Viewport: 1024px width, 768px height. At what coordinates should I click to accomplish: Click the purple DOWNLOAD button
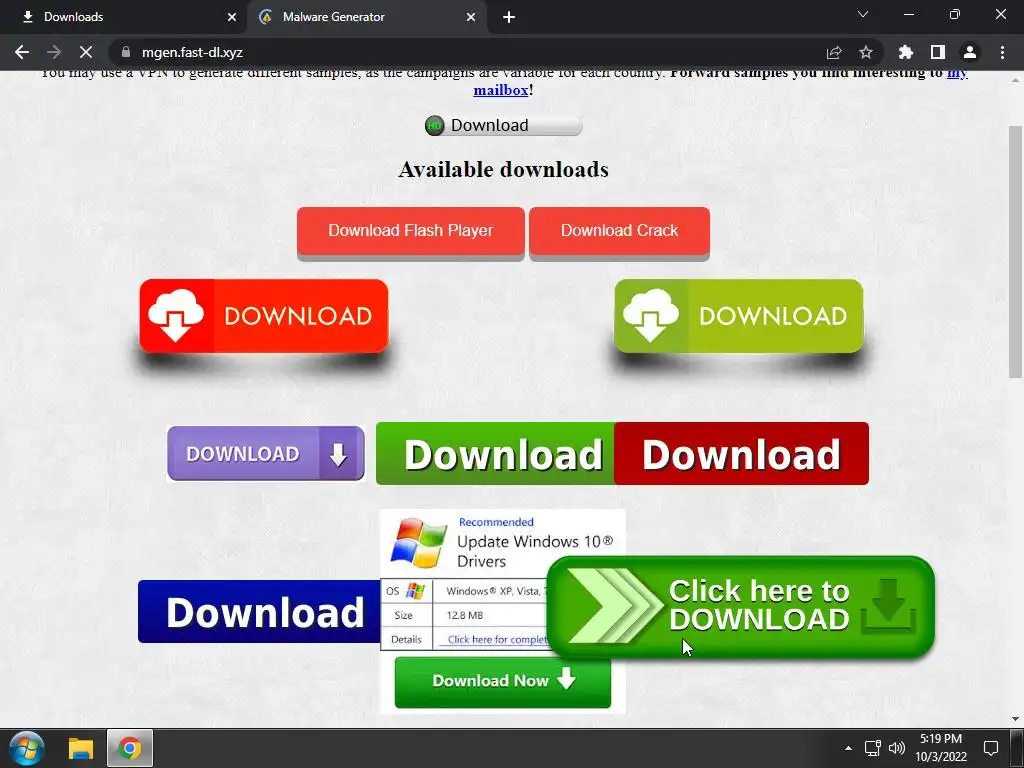(266, 453)
